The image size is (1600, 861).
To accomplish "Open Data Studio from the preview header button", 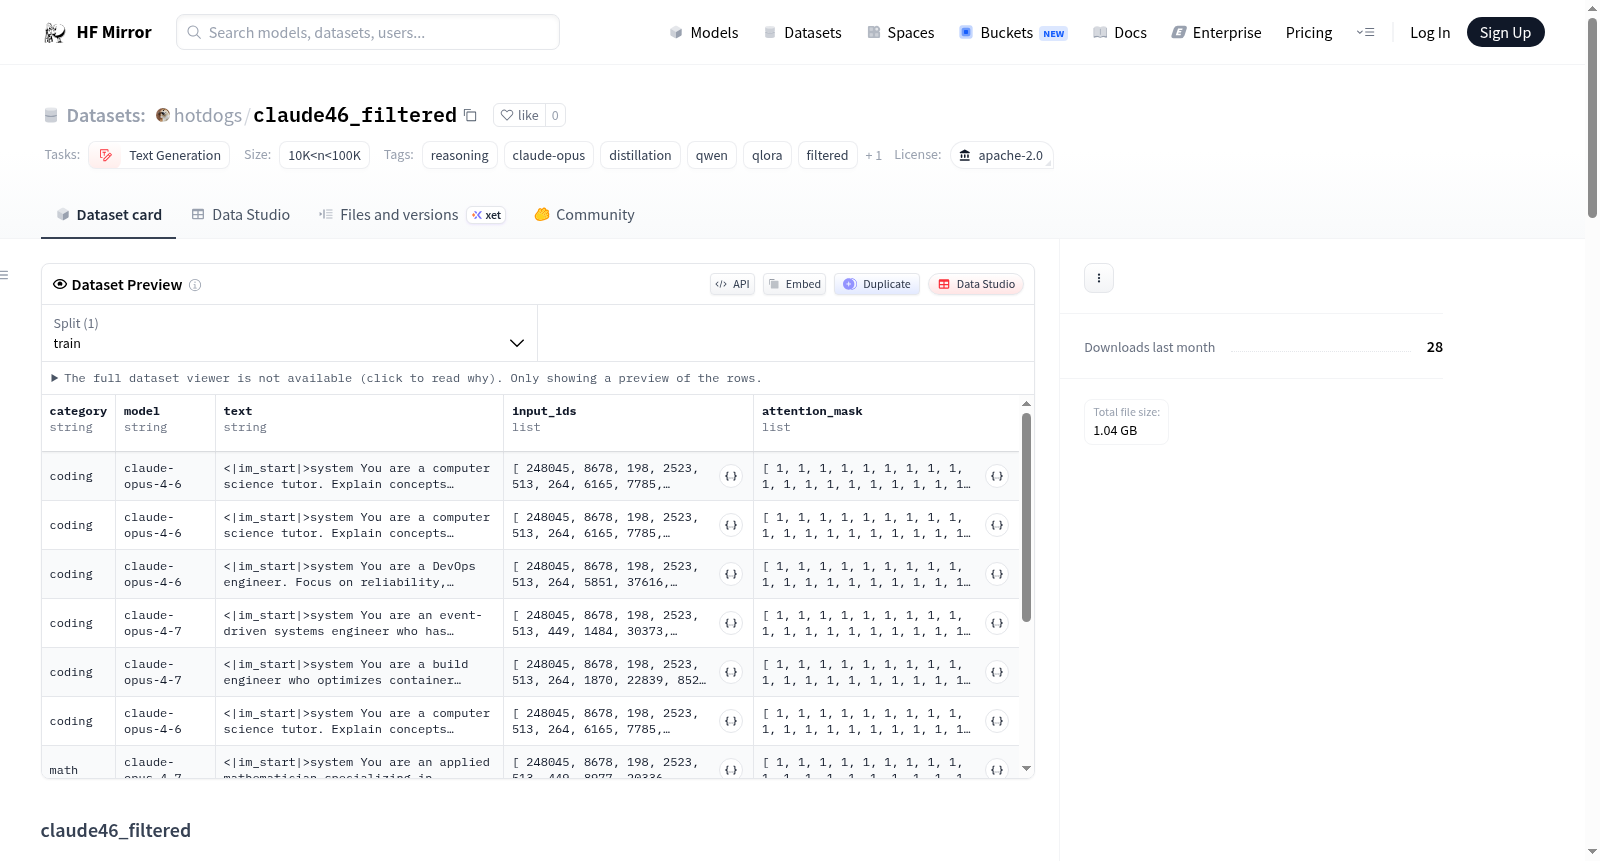I will click(976, 284).
